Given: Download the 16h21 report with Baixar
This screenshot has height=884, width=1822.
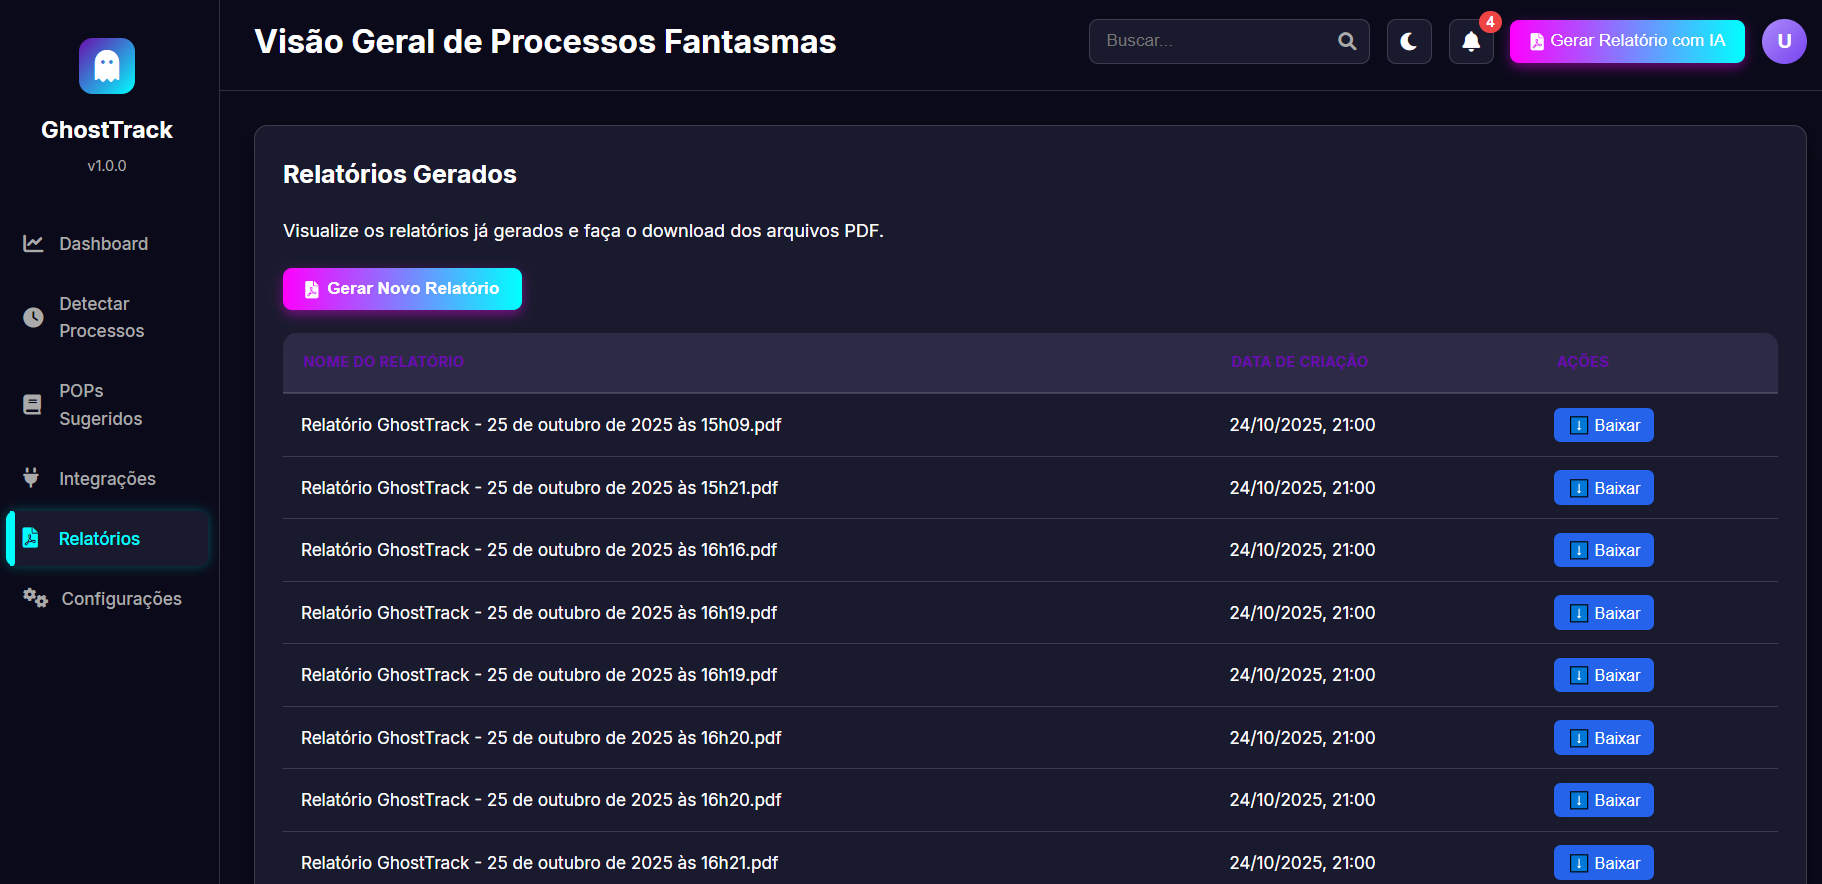Looking at the screenshot, I should point(1603,862).
